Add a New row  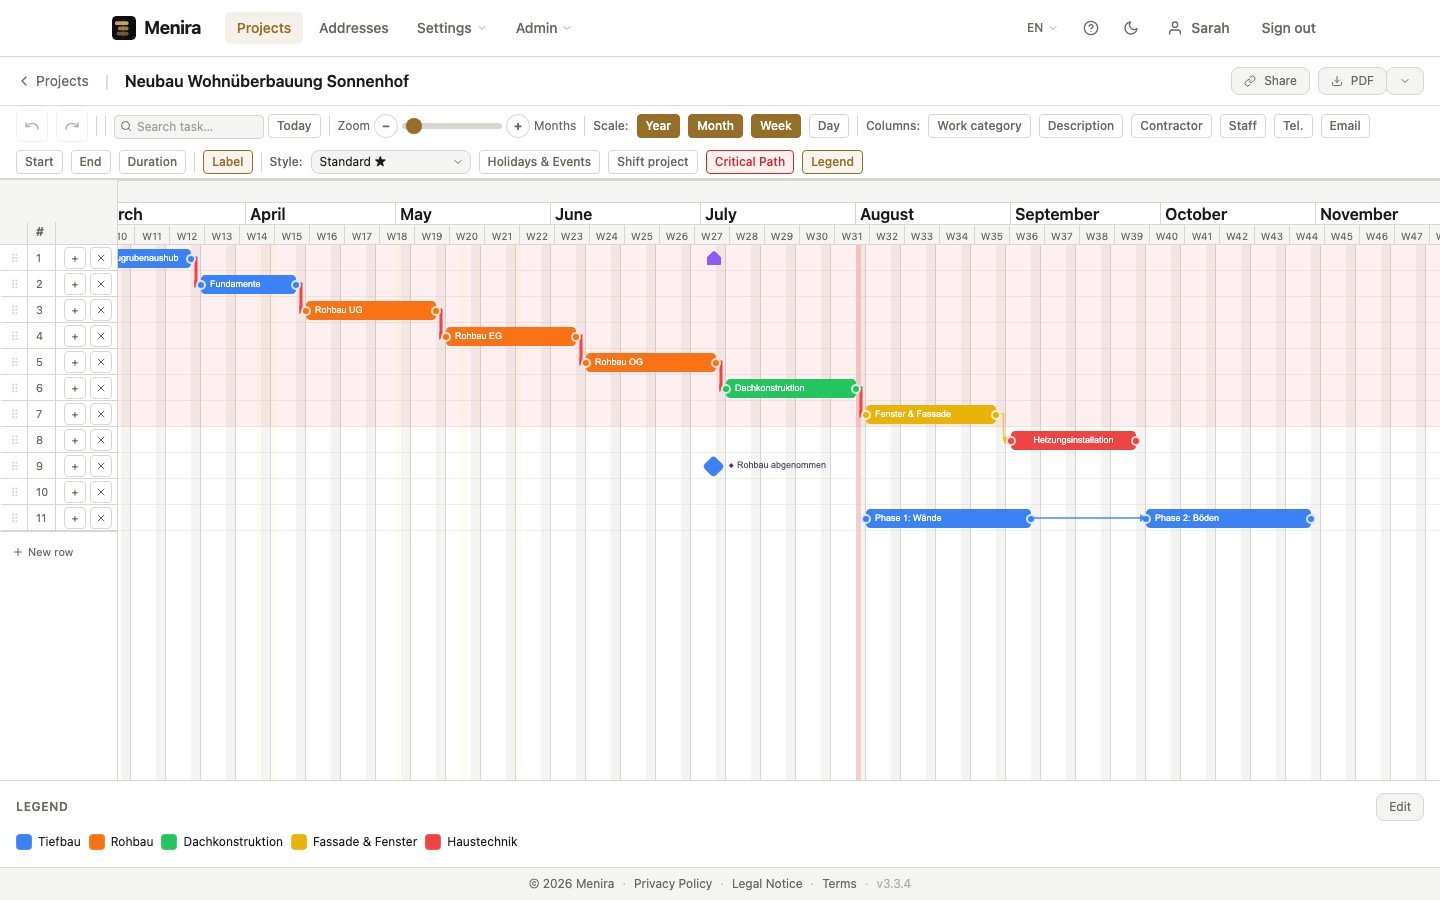point(43,552)
